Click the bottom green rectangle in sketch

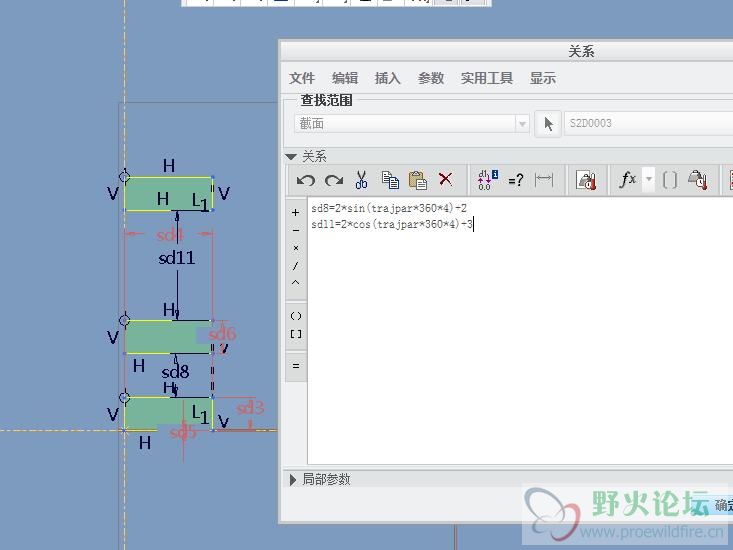click(168, 414)
